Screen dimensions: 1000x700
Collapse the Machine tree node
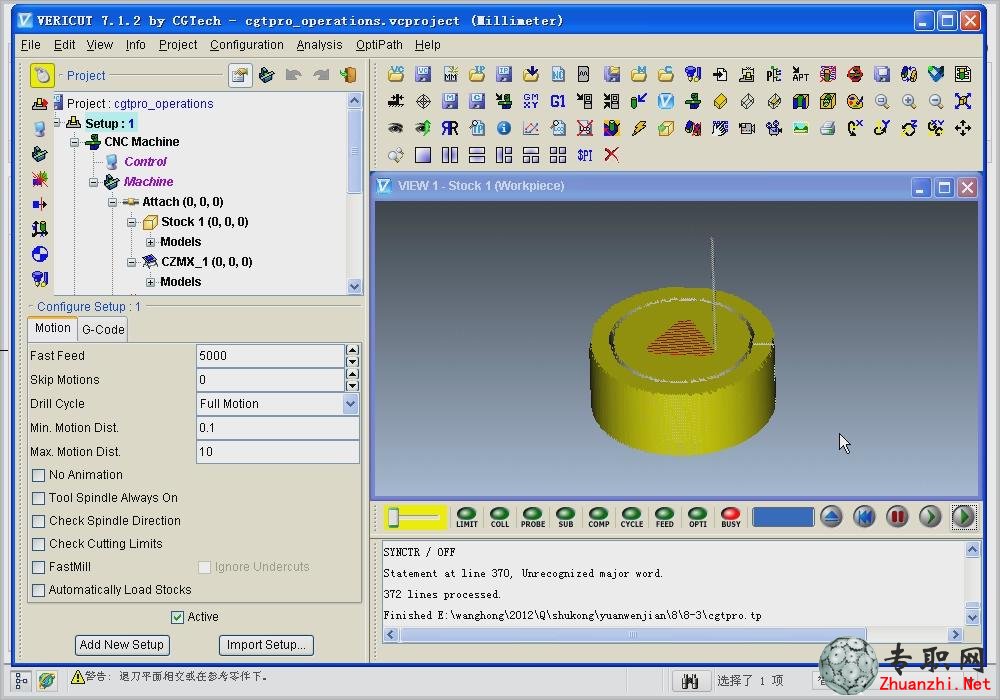pyautogui.click(x=94, y=182)
